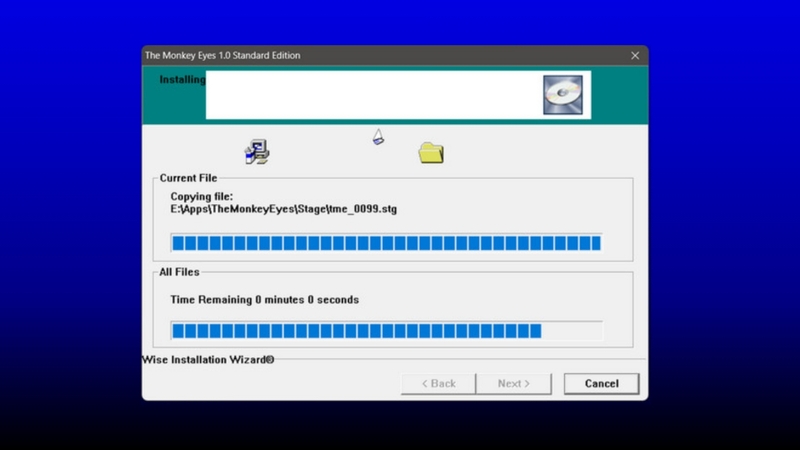Viewport: 800px width, 450px height.
Task: Click the Current File group label
Action: point(188,178)
